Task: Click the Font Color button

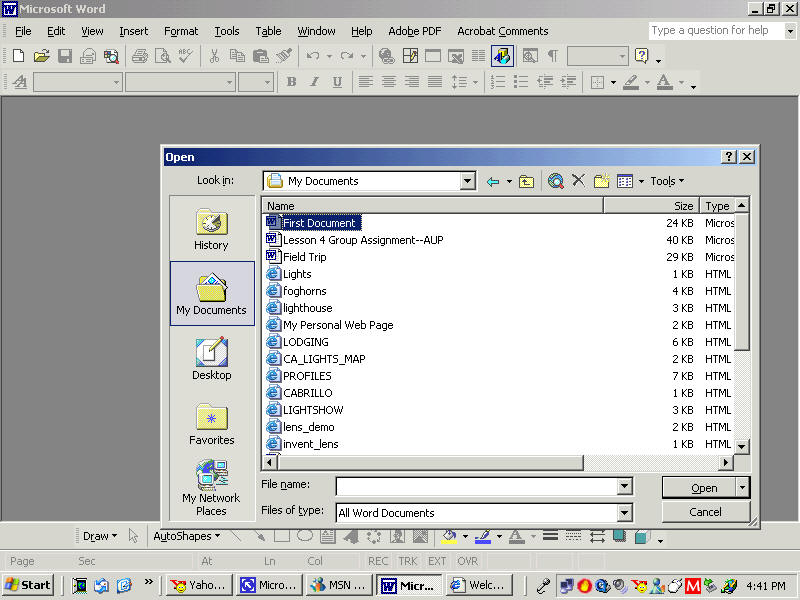Action: tap(664, 82)
